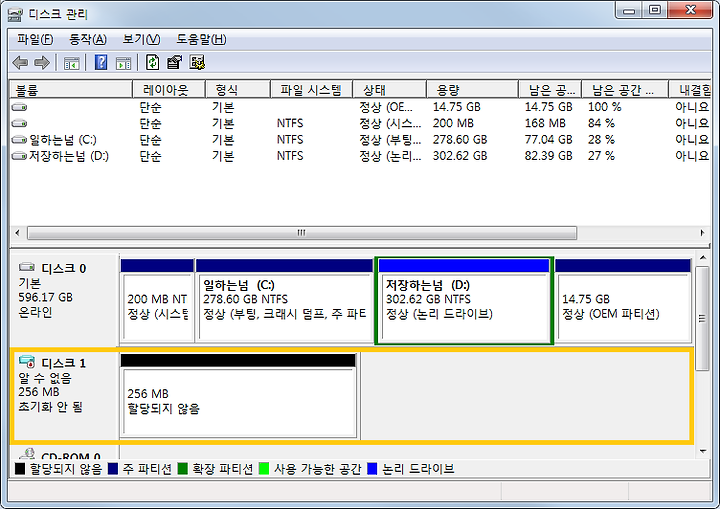Click the left arrow of horizontal scrollbar

(x=17, y=233)
